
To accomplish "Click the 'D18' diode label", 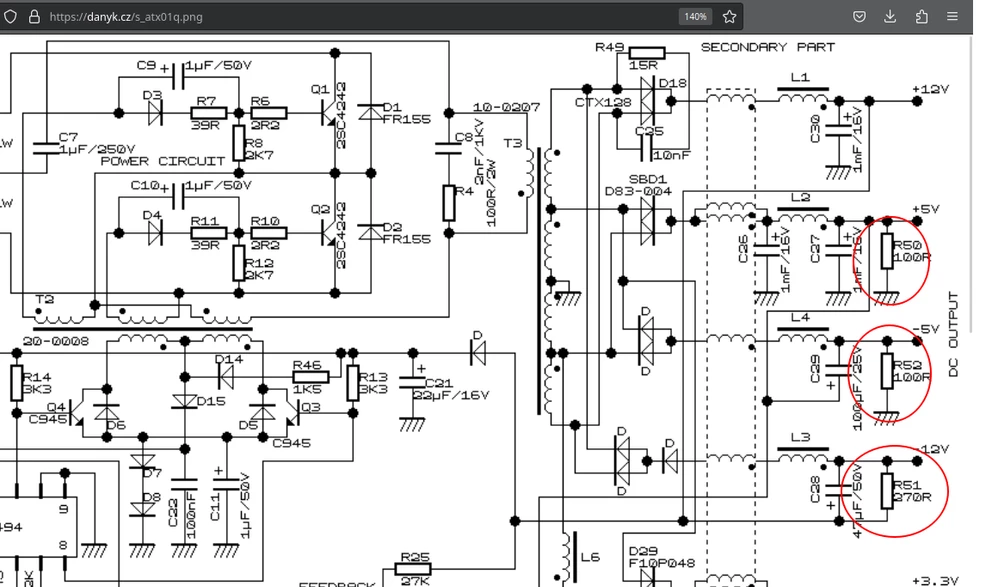I will [673, 83].
